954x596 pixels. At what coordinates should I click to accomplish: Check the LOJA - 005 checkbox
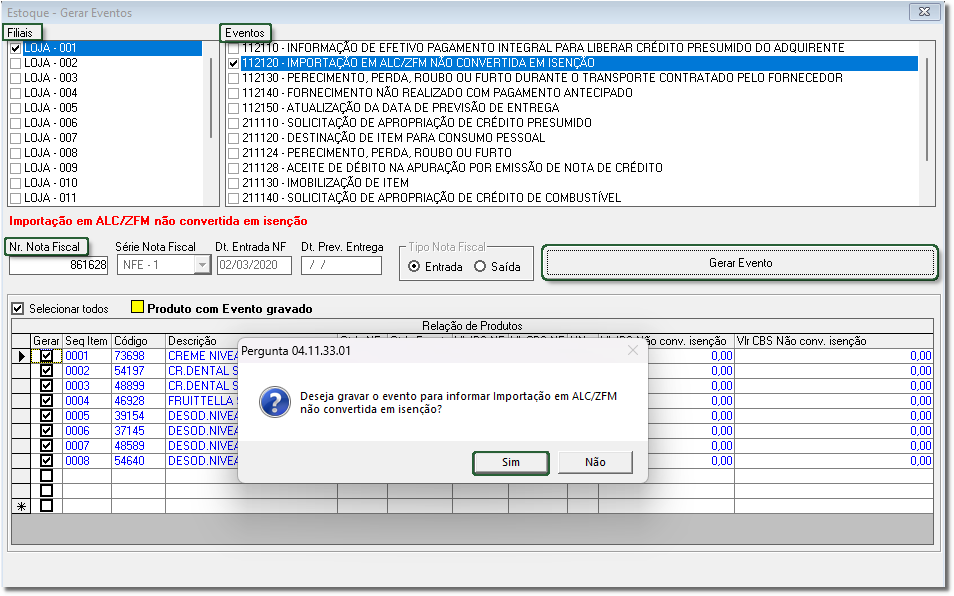[x=16, y=108]
